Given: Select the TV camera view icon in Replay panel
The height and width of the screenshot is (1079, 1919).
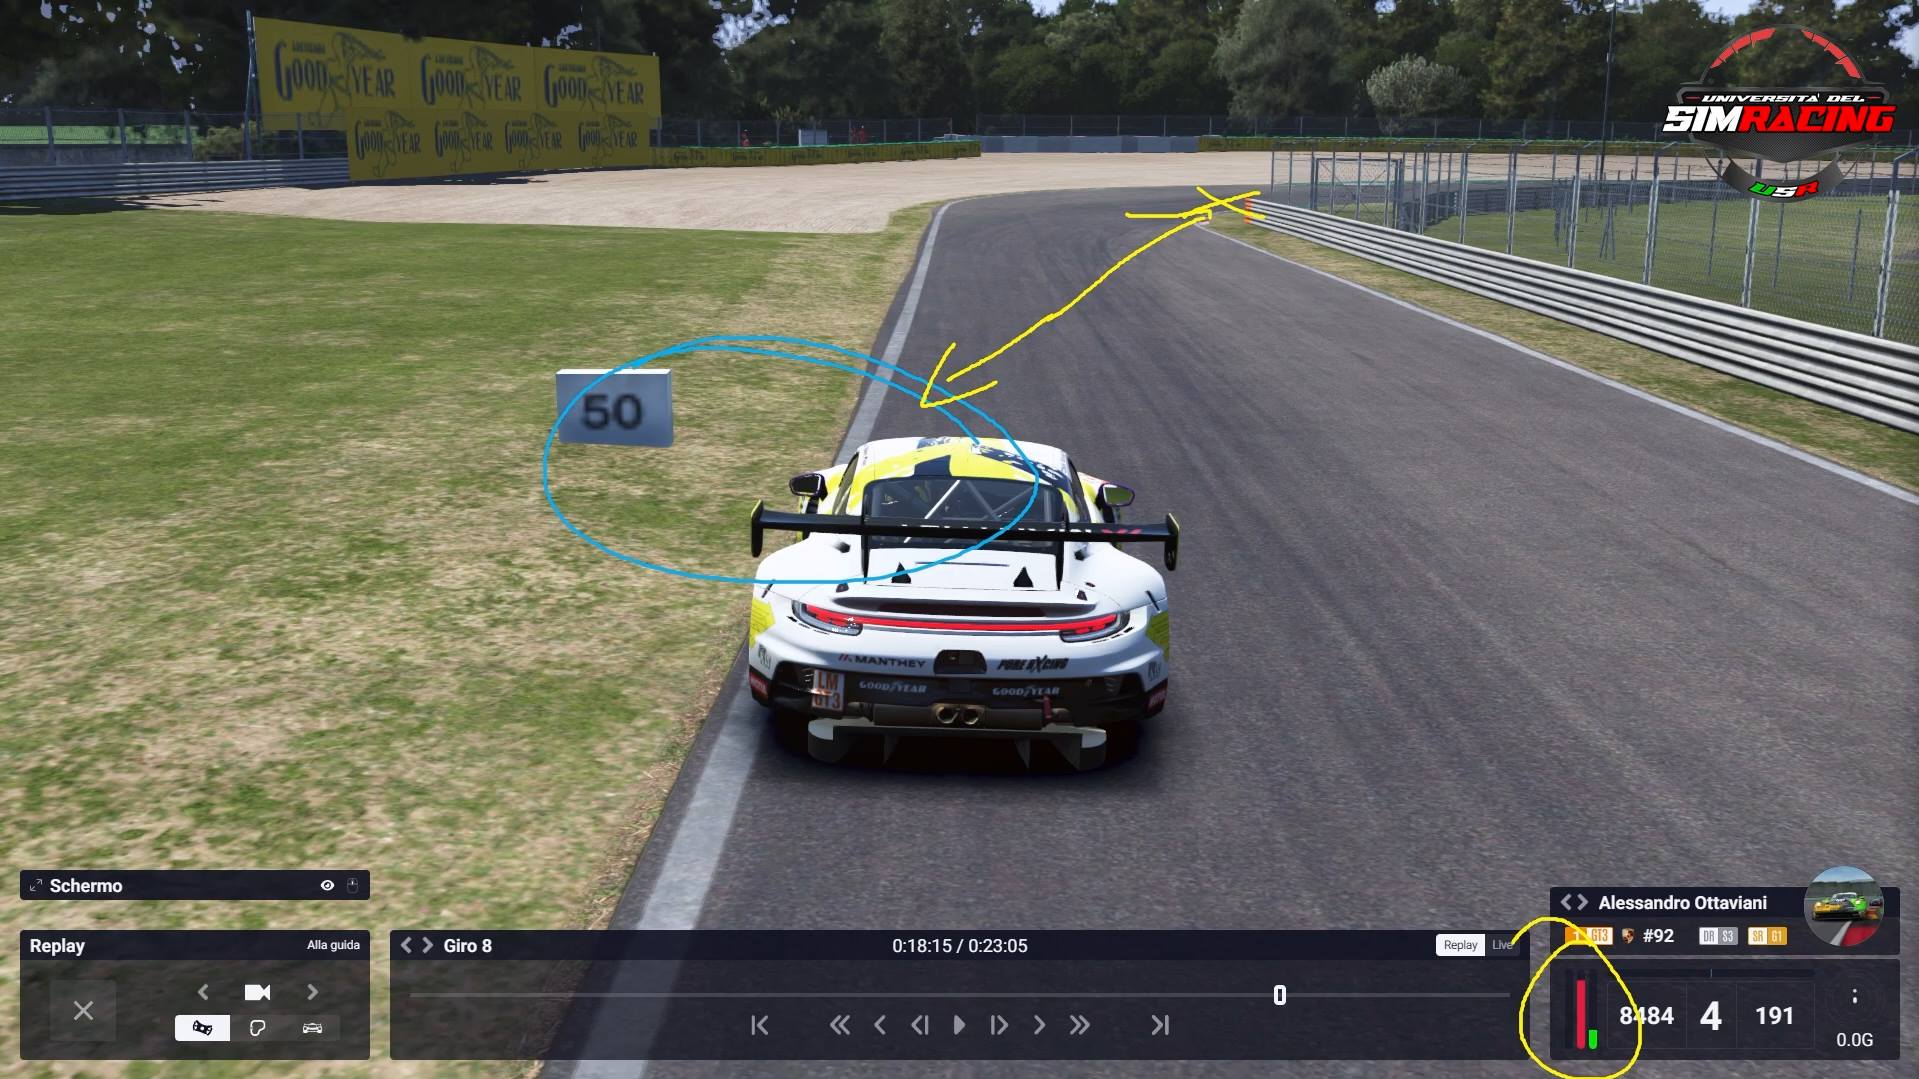Looking at the screenshot, I should pos(203,1026).
